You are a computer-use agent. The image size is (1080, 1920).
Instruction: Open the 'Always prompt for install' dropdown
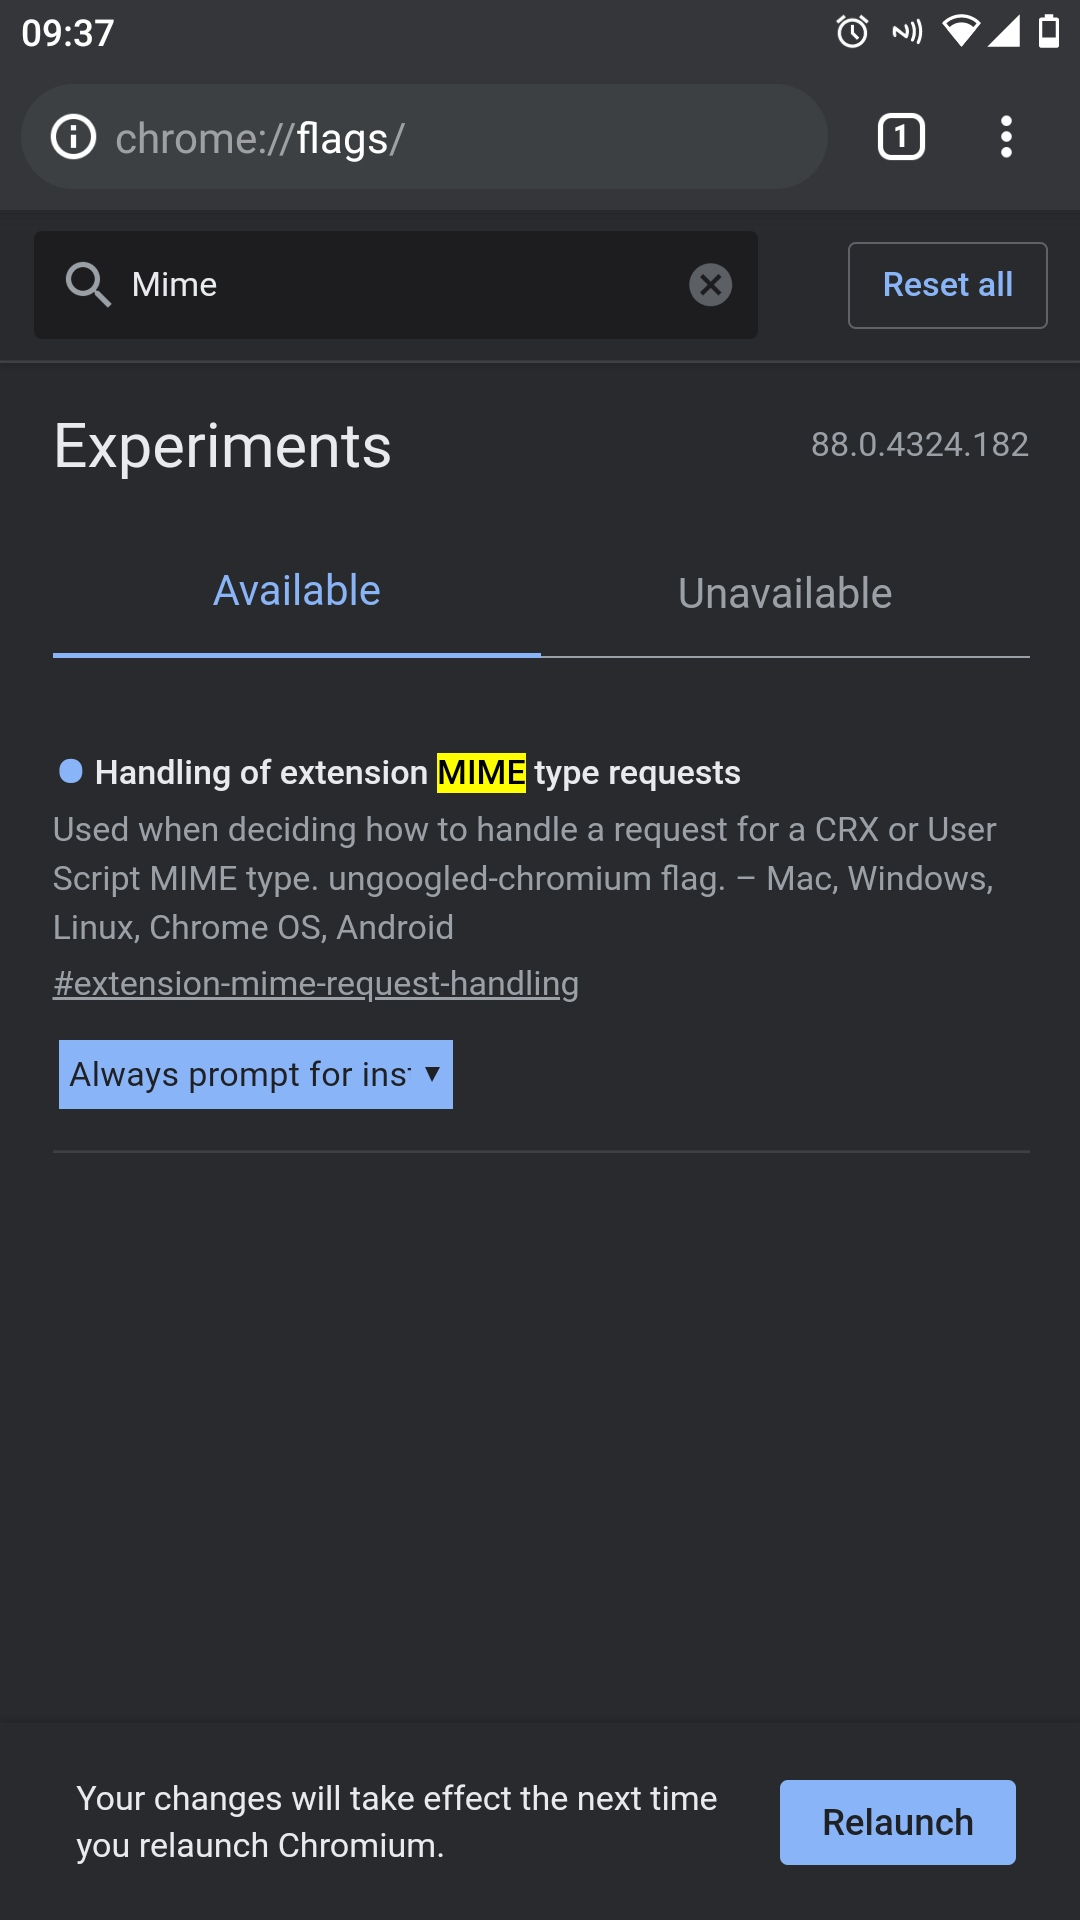point(256,1075)
